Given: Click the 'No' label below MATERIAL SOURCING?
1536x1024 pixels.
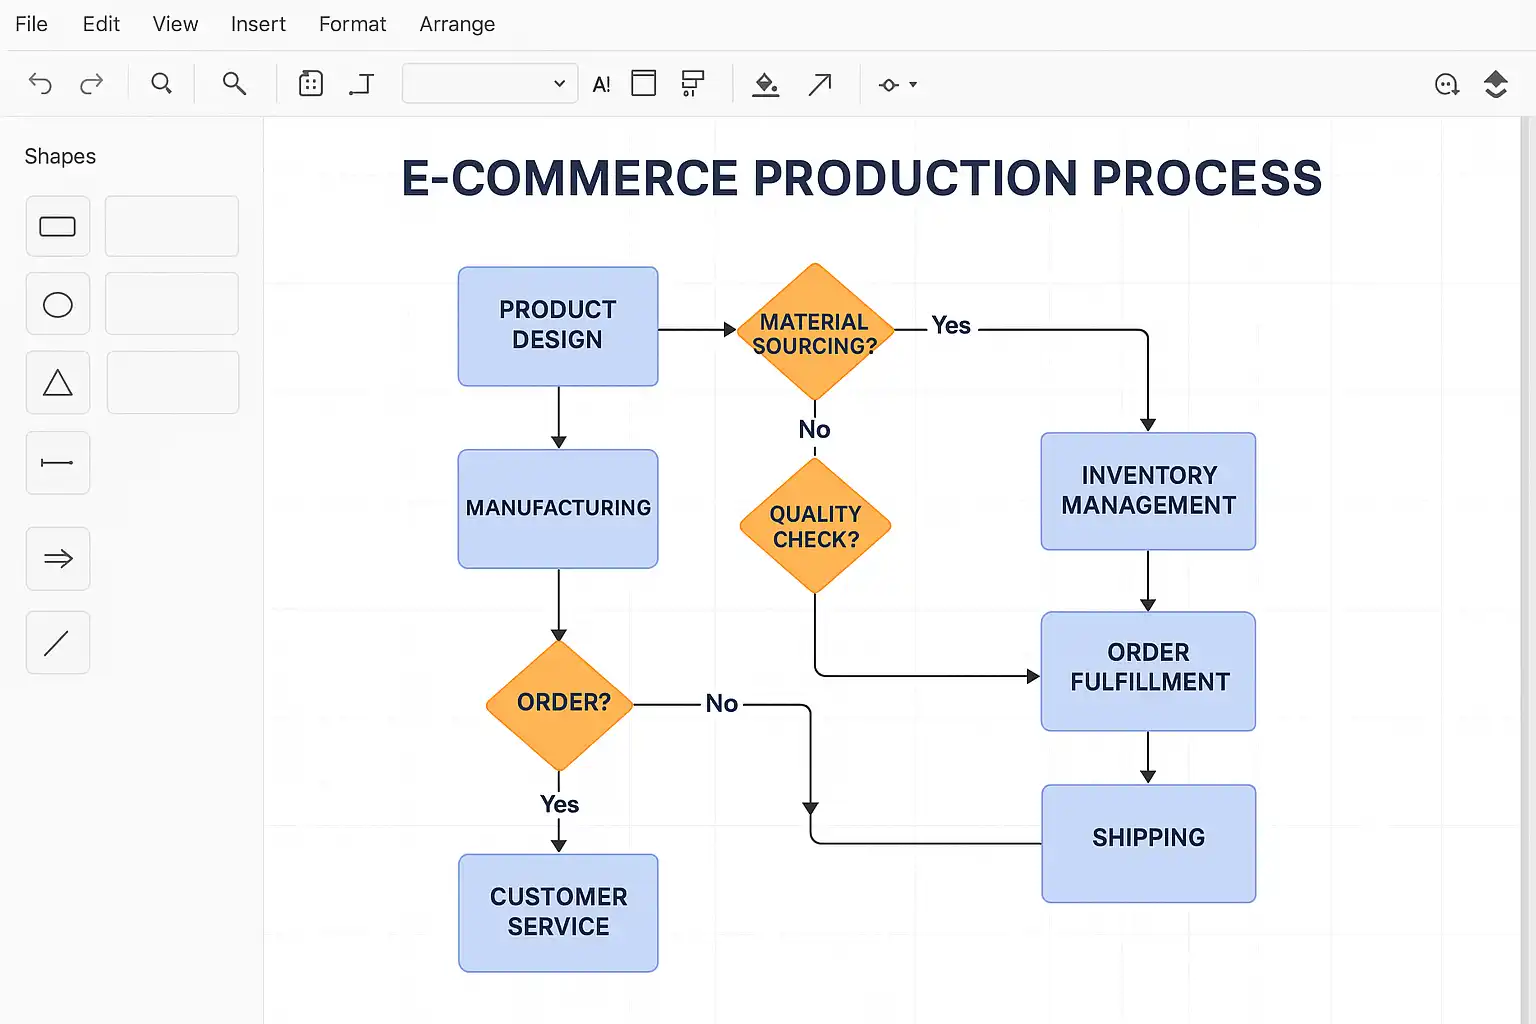Looking at the screenshot, I should point(814,429).
